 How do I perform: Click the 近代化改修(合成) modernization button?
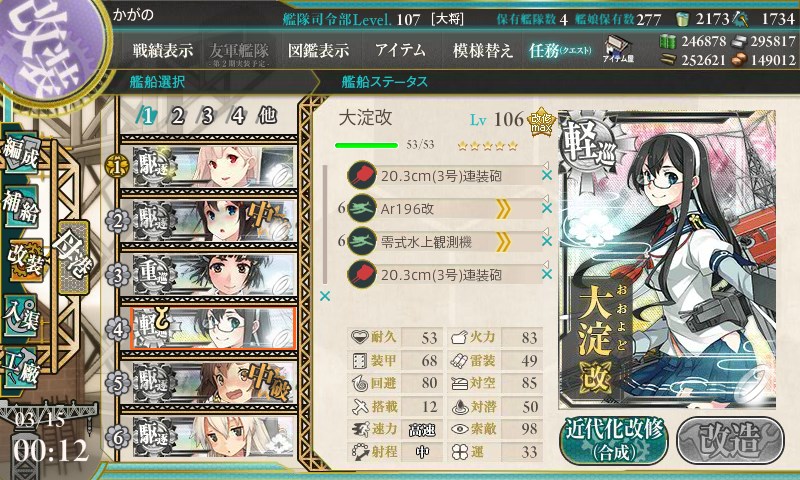[x=614, y=440]
